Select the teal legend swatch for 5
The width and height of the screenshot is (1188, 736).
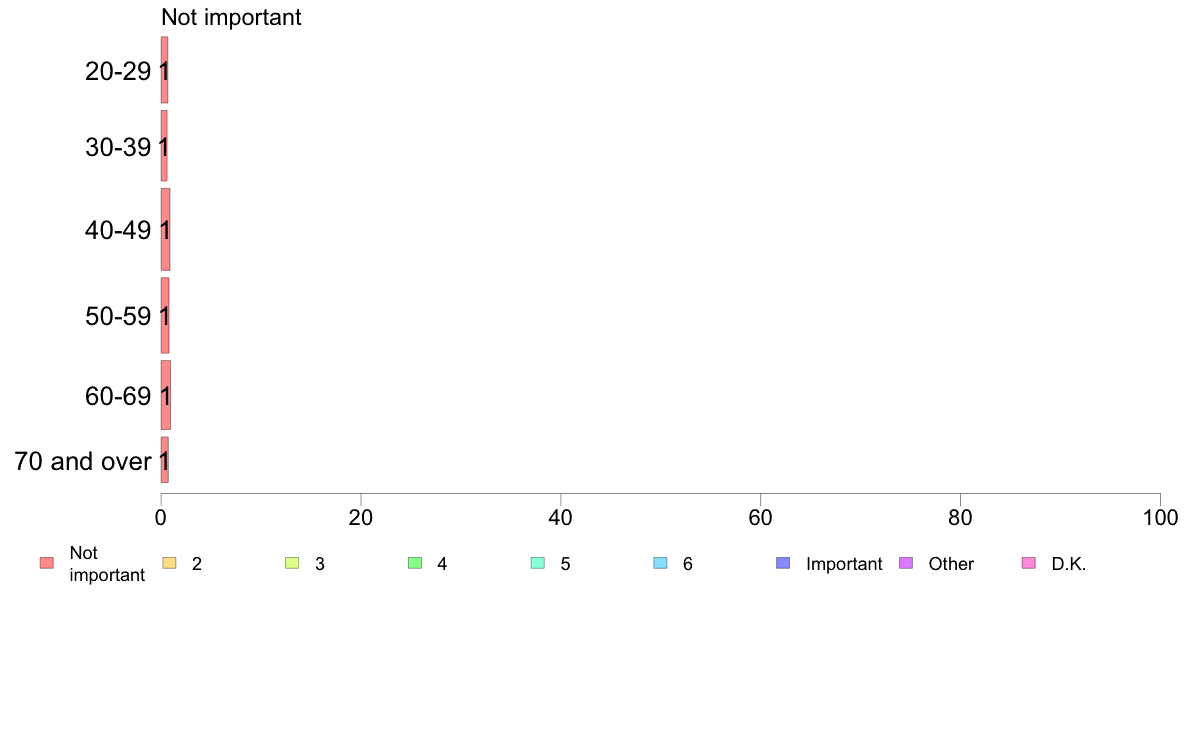[538, 563]
